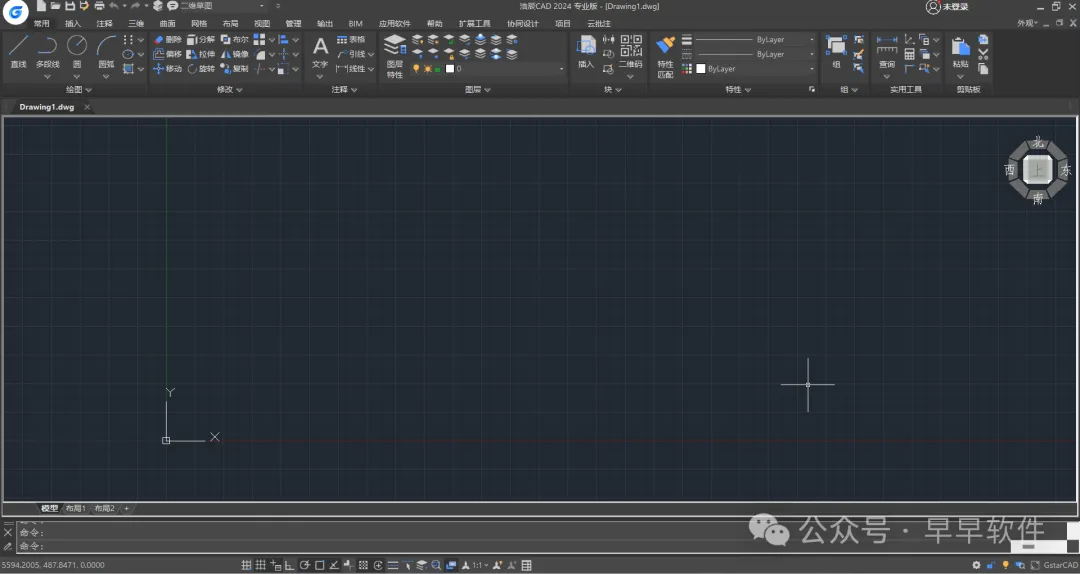
Task: Open the 文字 text tool
Action: (x=320, y=52)
